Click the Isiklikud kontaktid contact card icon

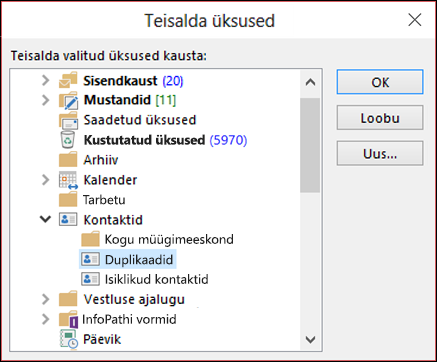point(90,279)
